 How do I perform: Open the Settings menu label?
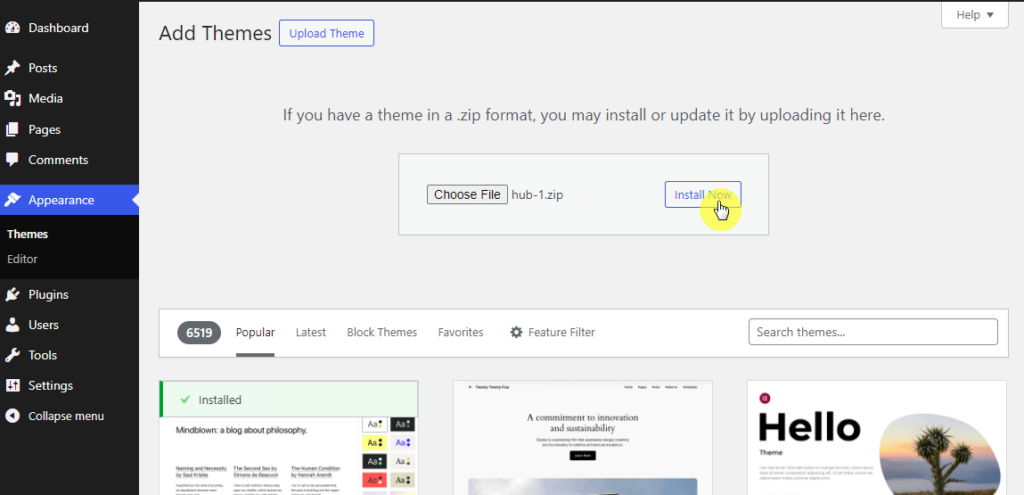(50, 385)
